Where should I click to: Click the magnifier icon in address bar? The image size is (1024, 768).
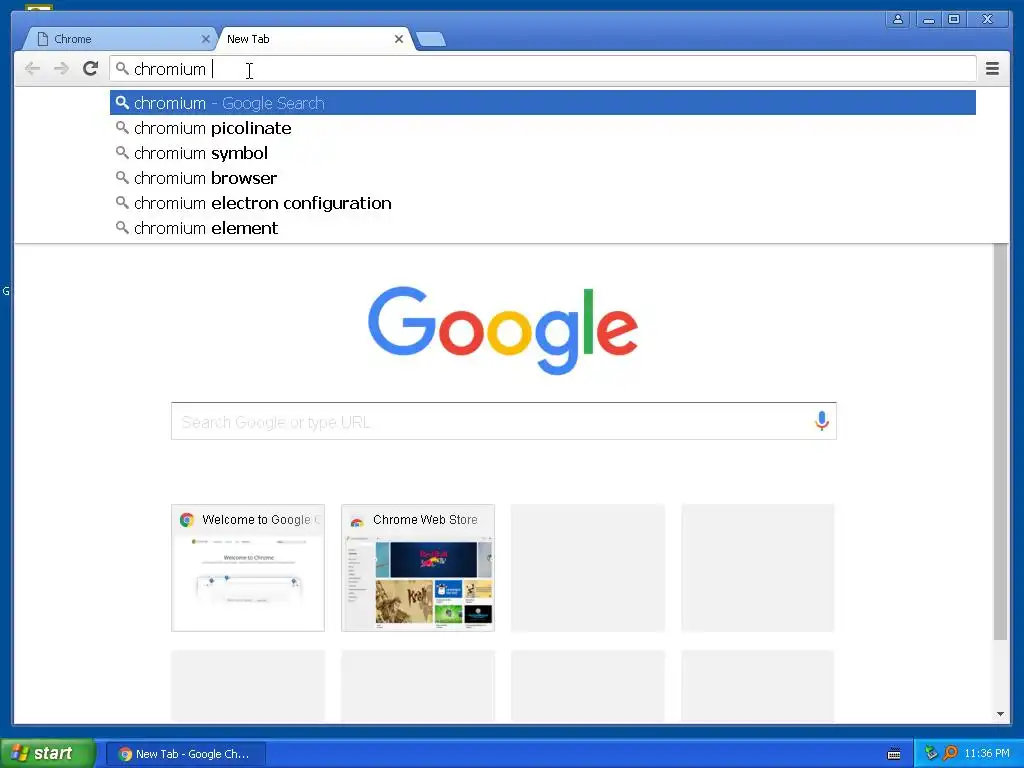[122, 68]
